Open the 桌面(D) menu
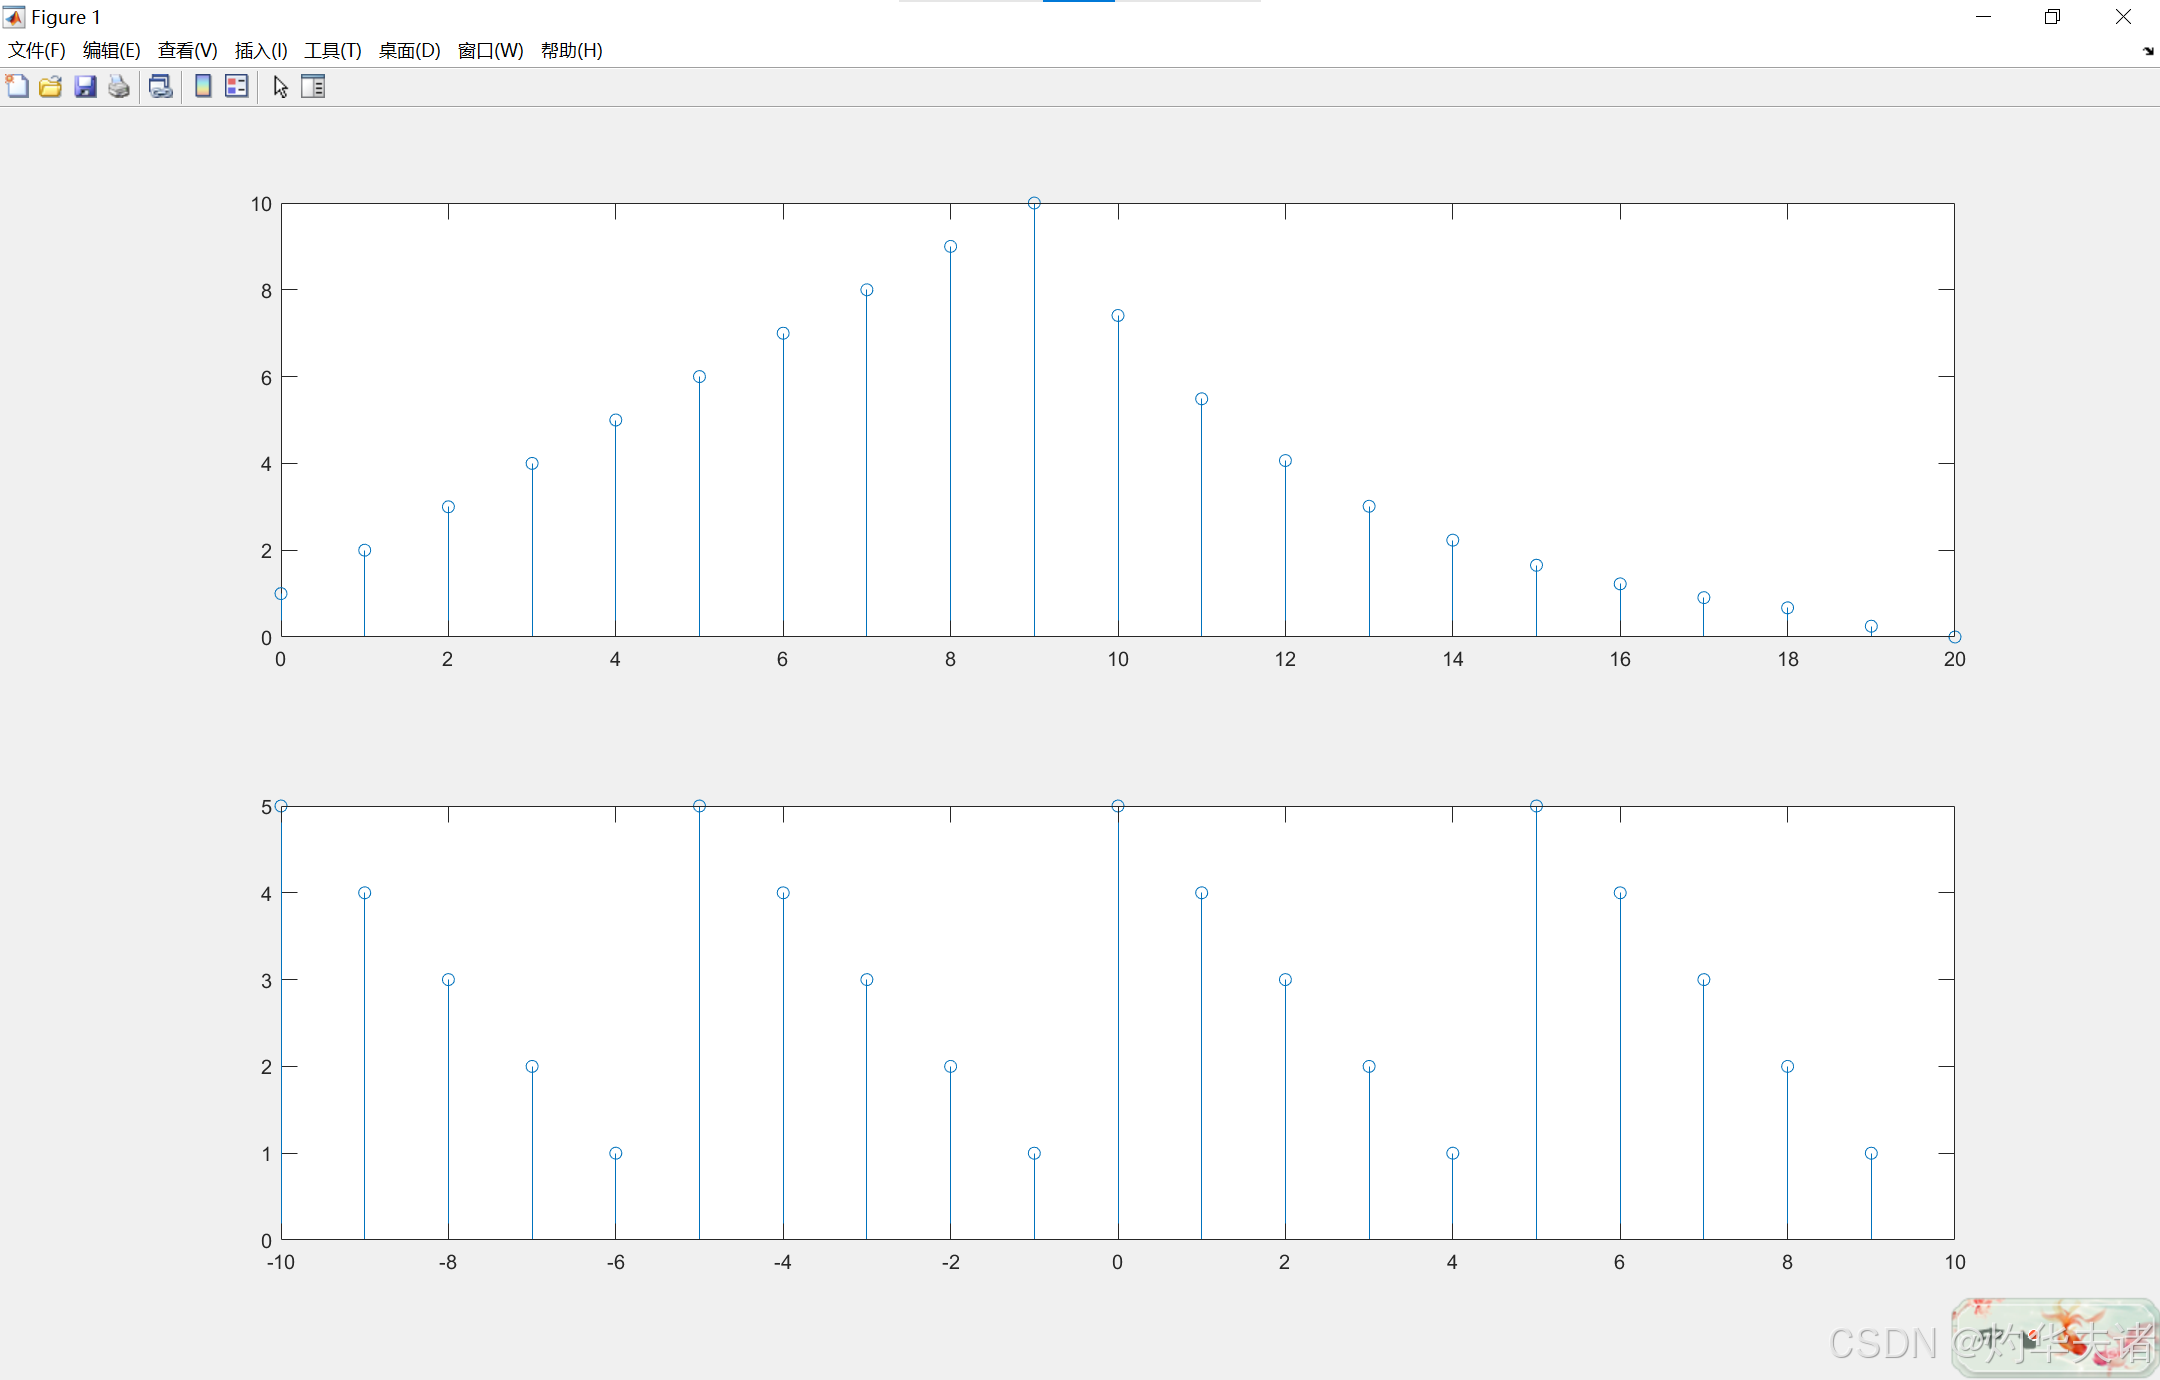The width and height of the screenshot is (2160, 1380). [x=409, y=50]
